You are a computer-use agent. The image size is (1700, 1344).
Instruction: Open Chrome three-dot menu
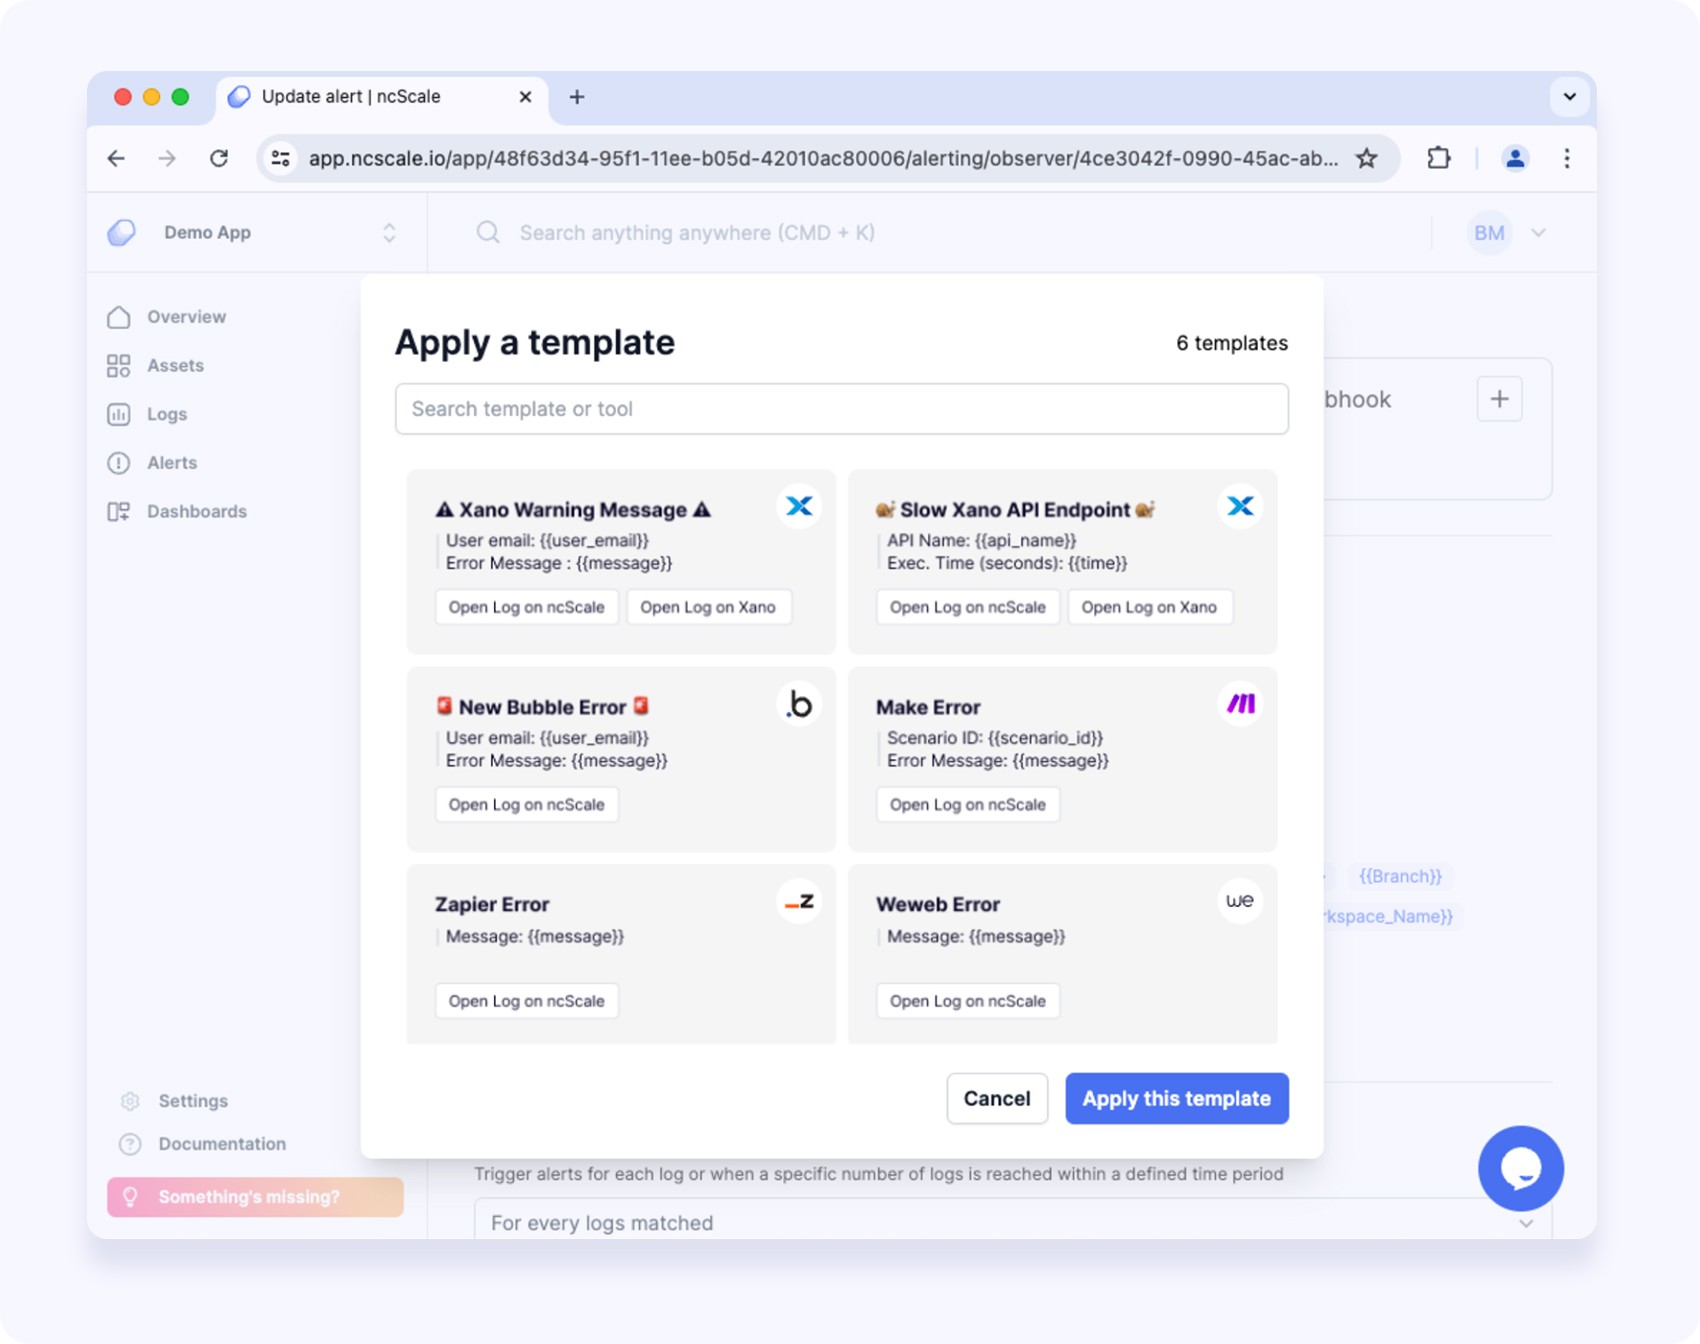[1566, 158]
